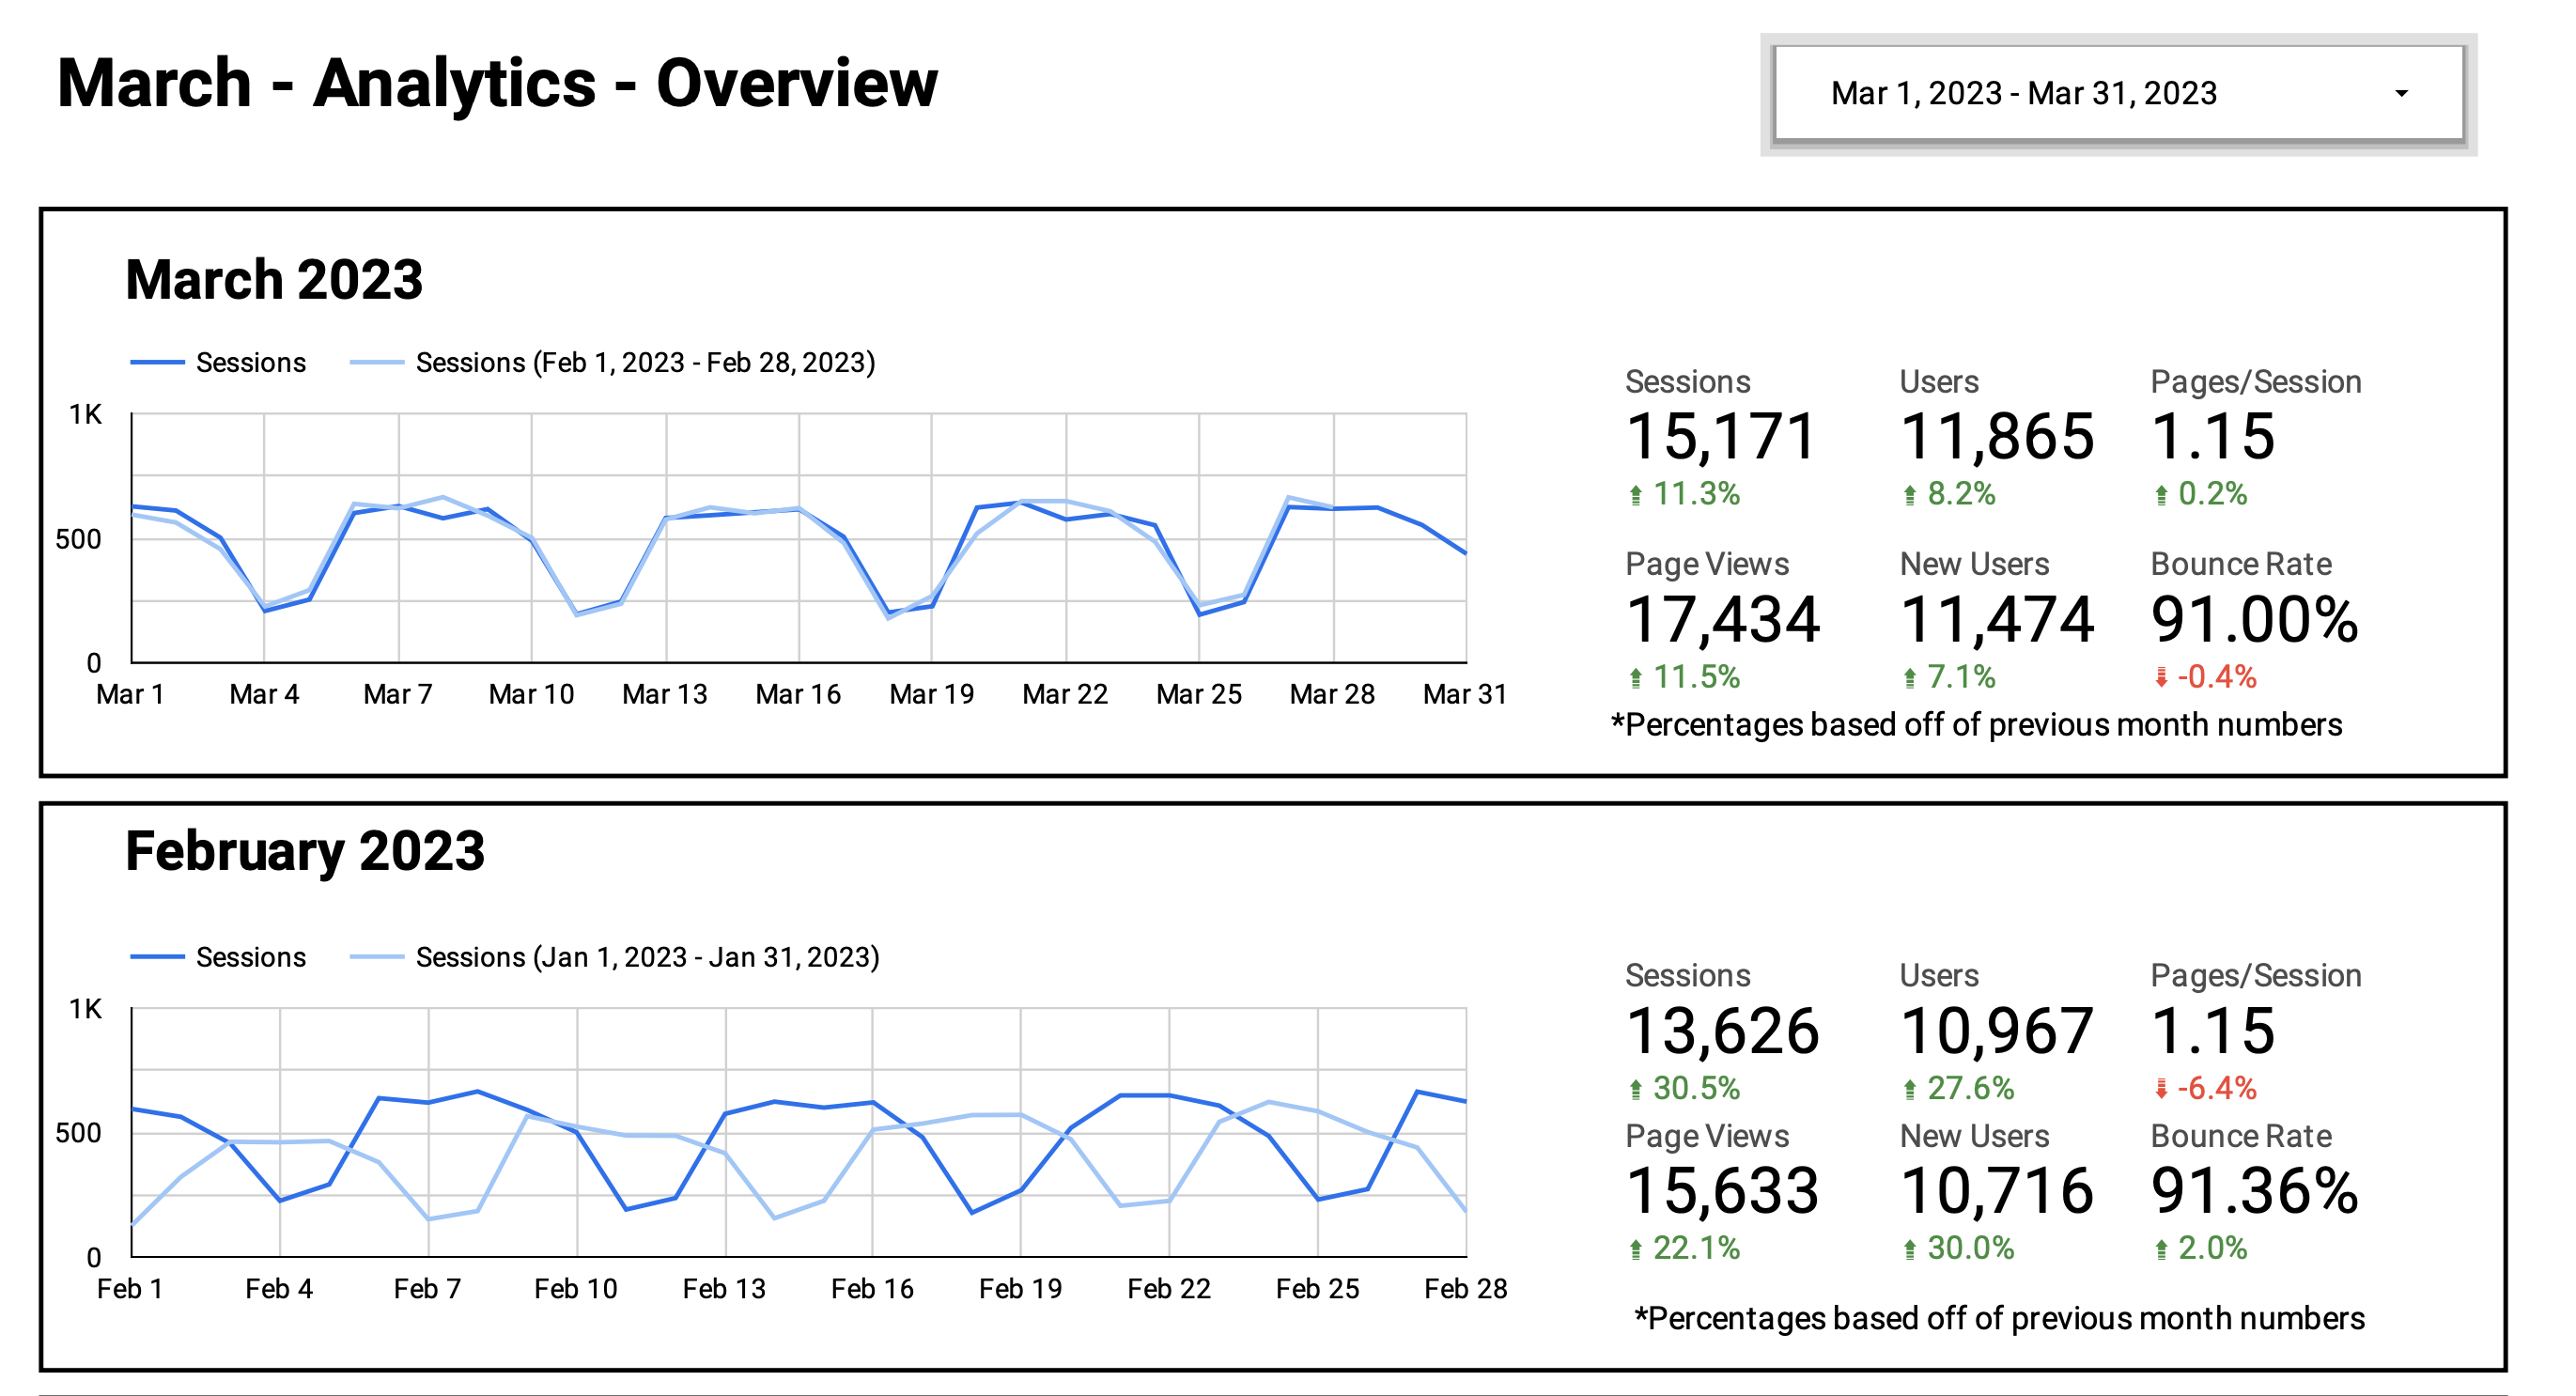Select the February 2023 section heading

tap(303, 851)
